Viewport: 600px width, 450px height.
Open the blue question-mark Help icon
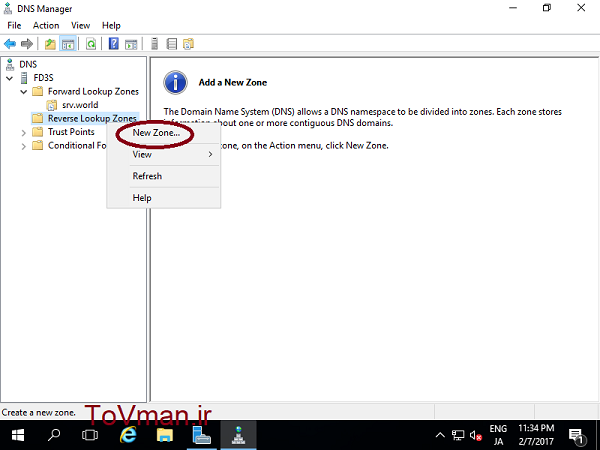pos(113,44)
